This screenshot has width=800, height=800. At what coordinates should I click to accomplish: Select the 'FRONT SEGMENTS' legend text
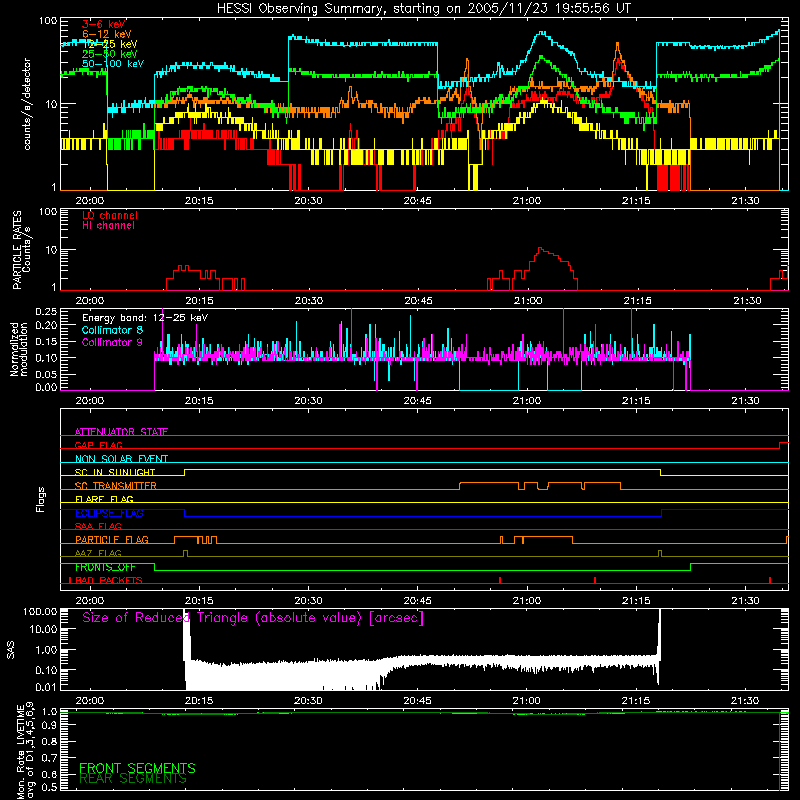(x=137, y=768)
